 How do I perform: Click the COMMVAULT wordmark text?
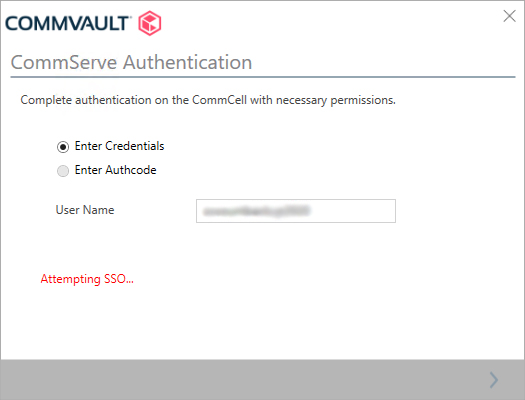67,23
